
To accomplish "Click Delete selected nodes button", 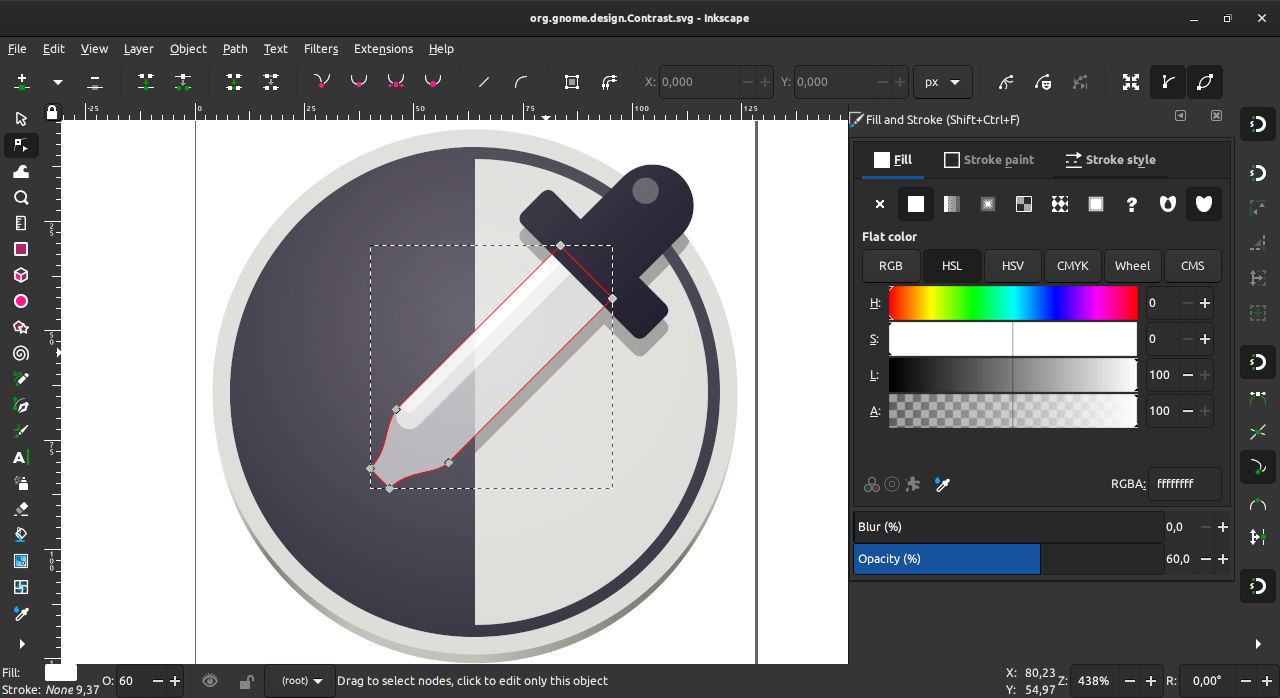I will (95, 82).
